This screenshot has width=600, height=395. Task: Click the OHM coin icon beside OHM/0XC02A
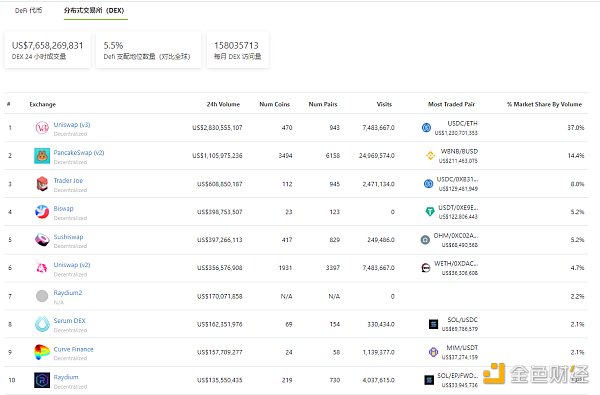[x=425, y=240]
